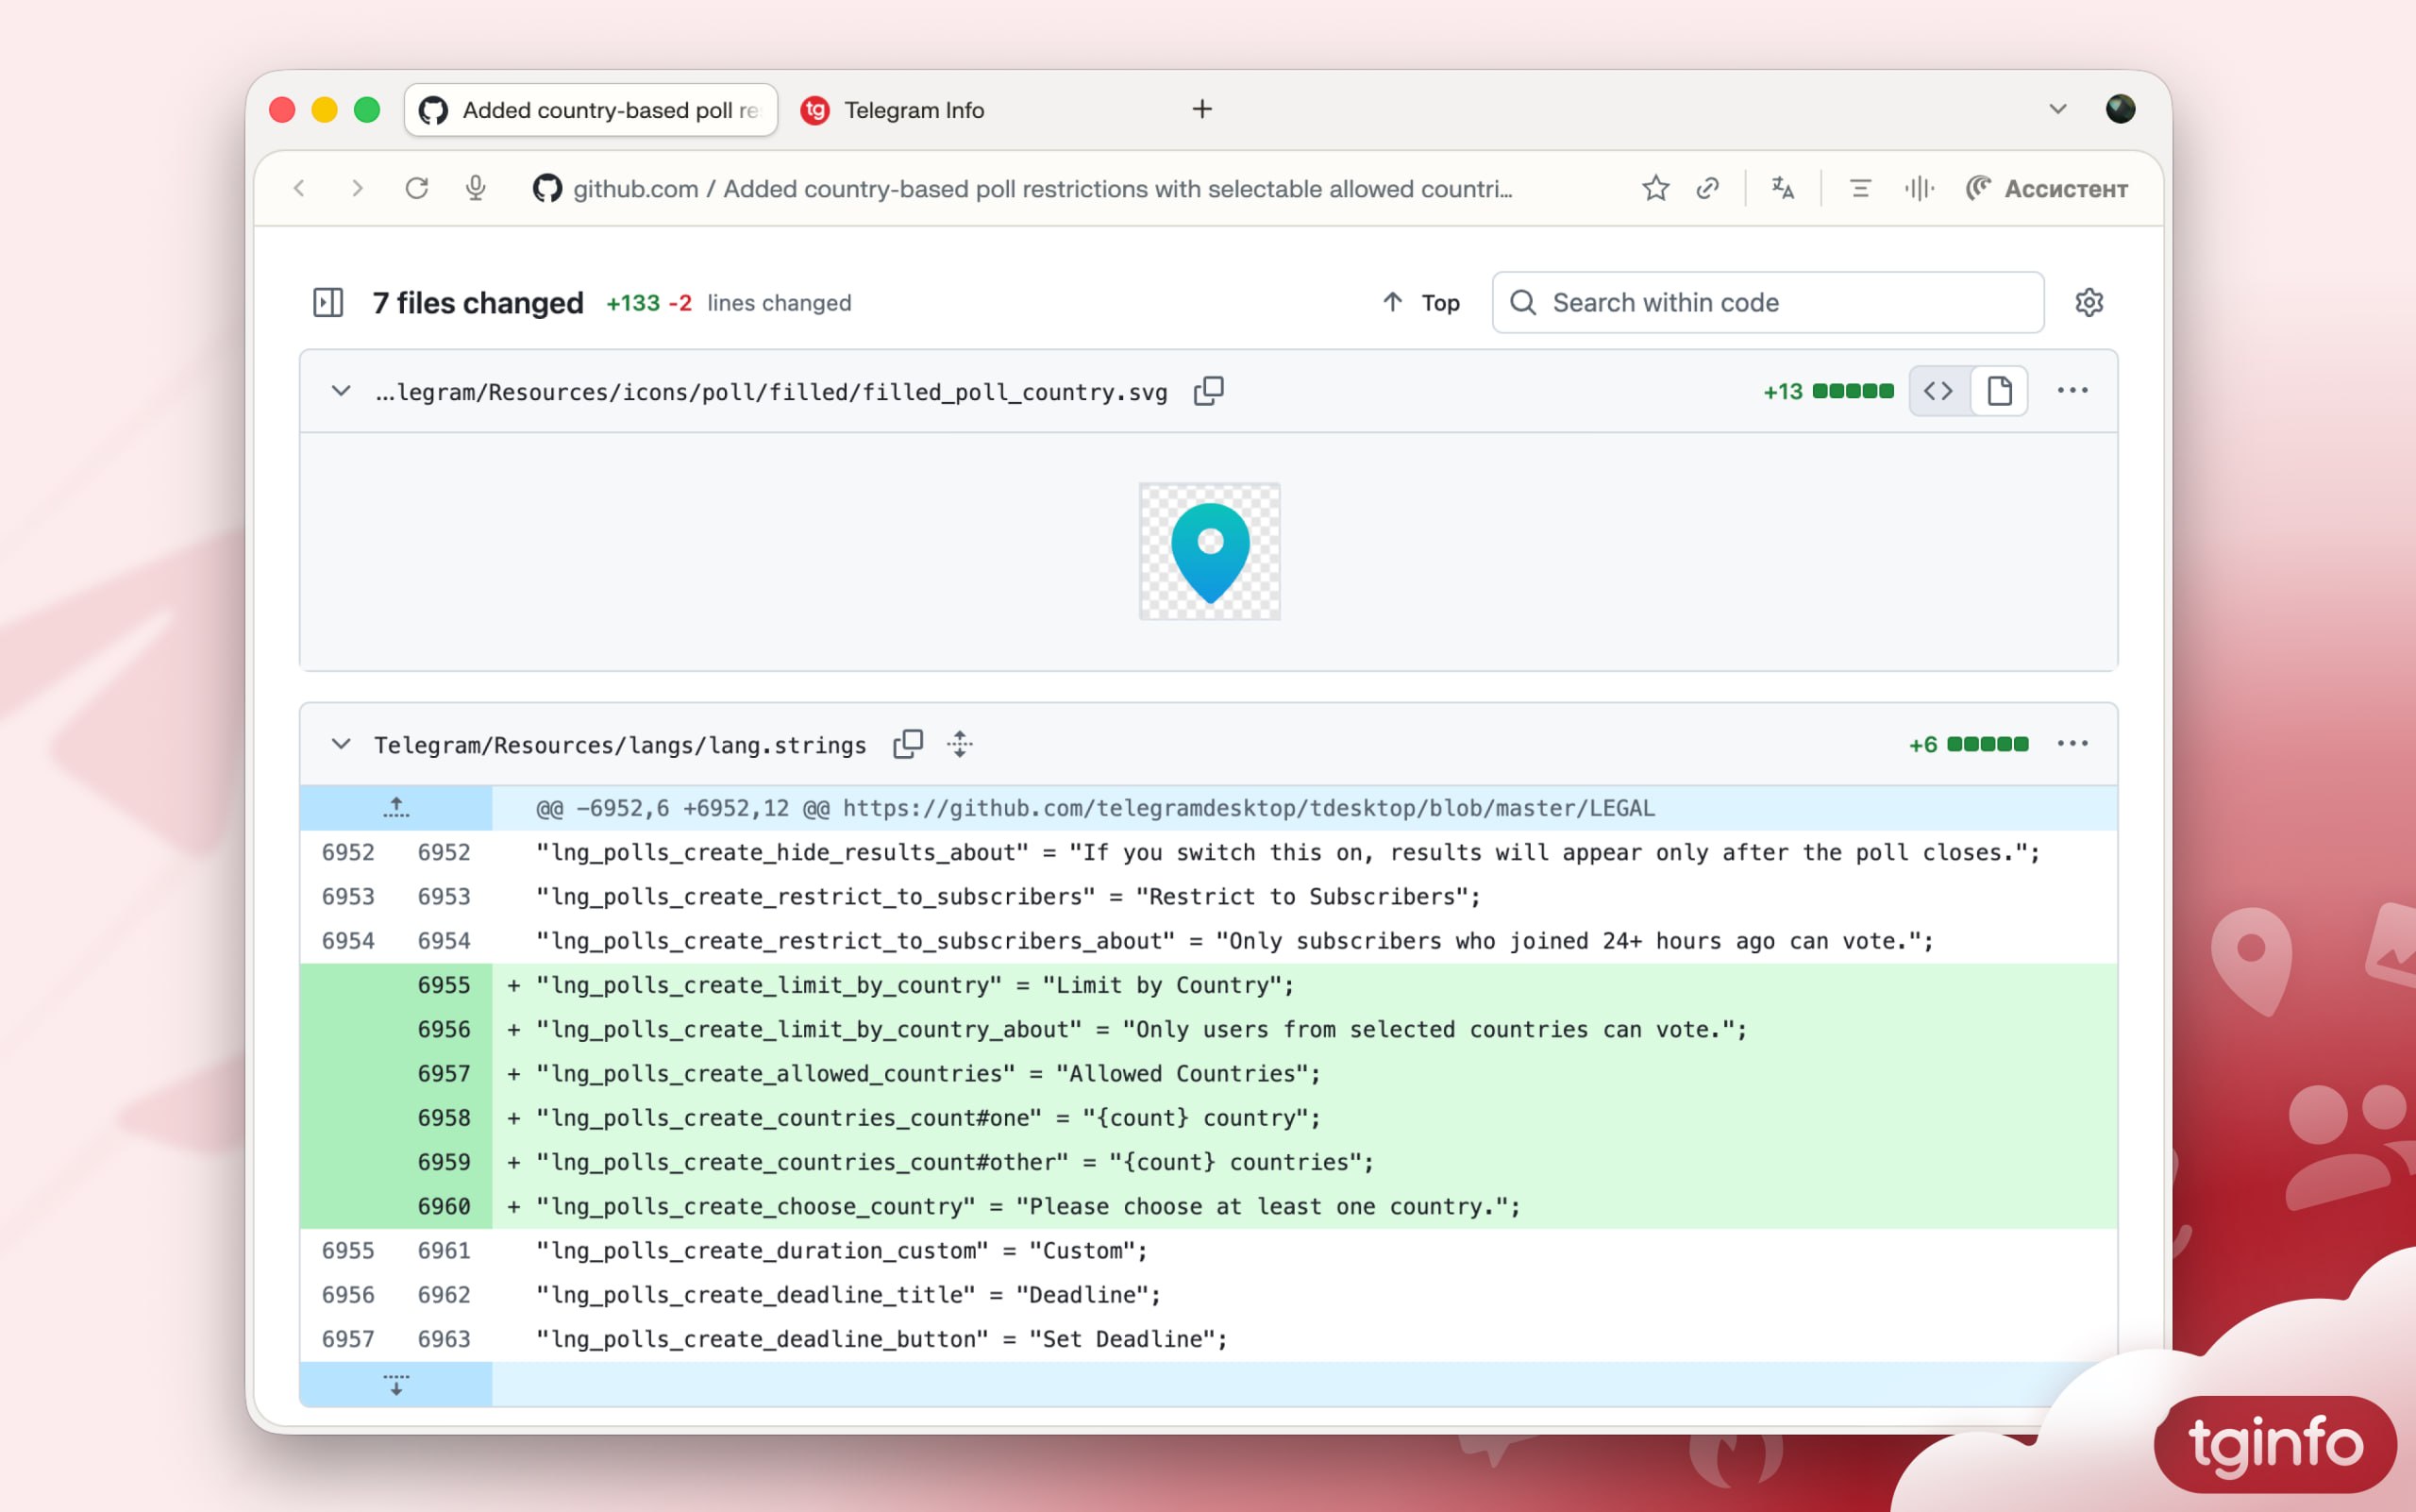The image size is (2416, 1512).
Task: Open the Ассистент assistant
Action: coord(2046,188)
